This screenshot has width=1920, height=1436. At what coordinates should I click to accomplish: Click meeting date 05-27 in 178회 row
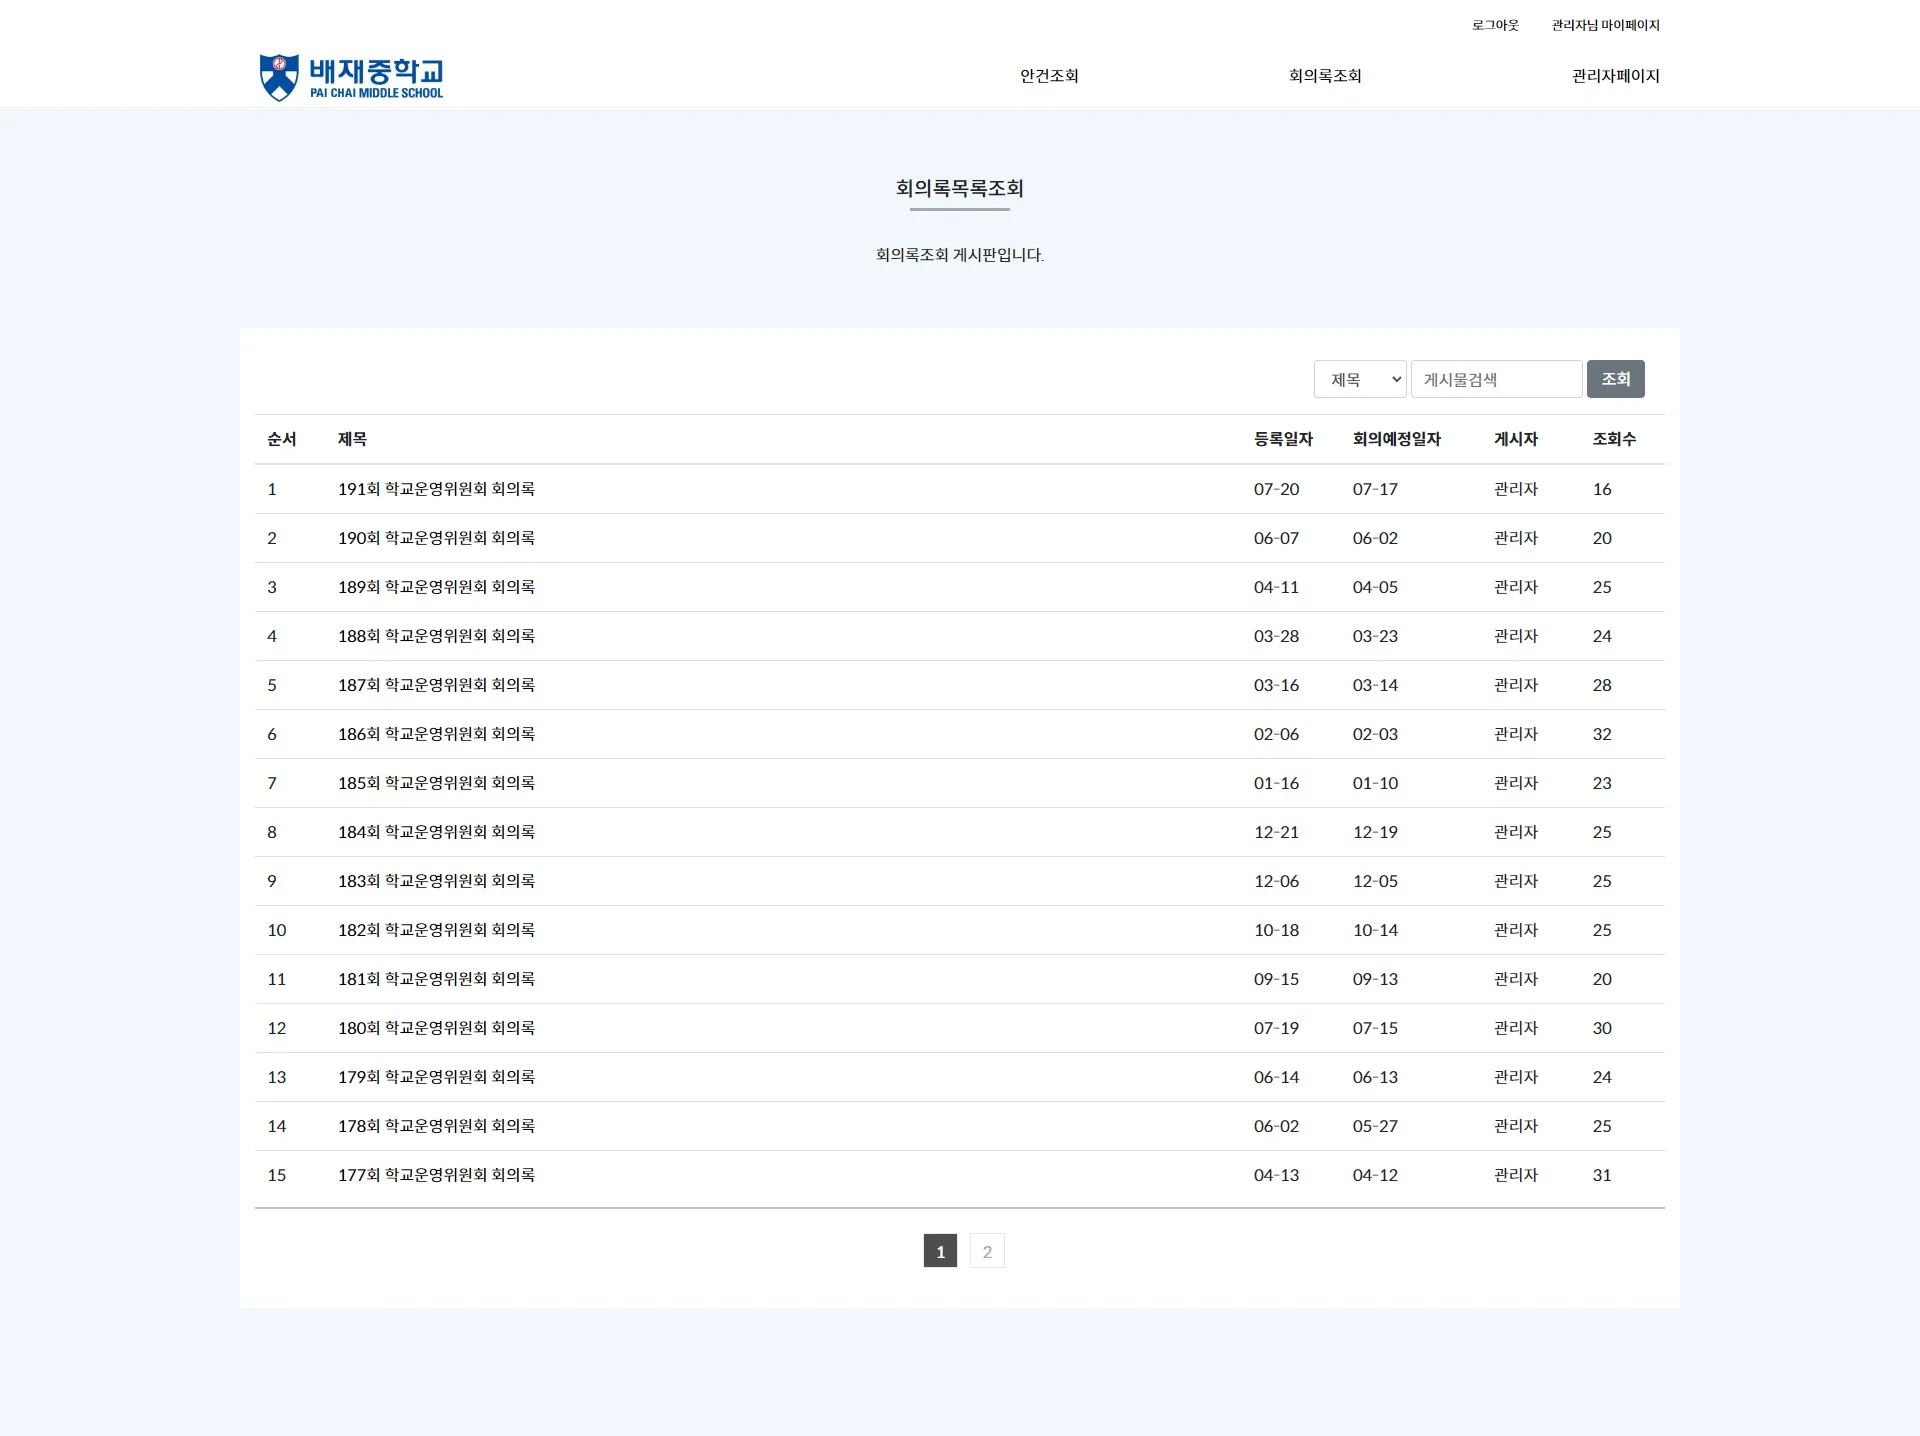tap(1375, 1126)
